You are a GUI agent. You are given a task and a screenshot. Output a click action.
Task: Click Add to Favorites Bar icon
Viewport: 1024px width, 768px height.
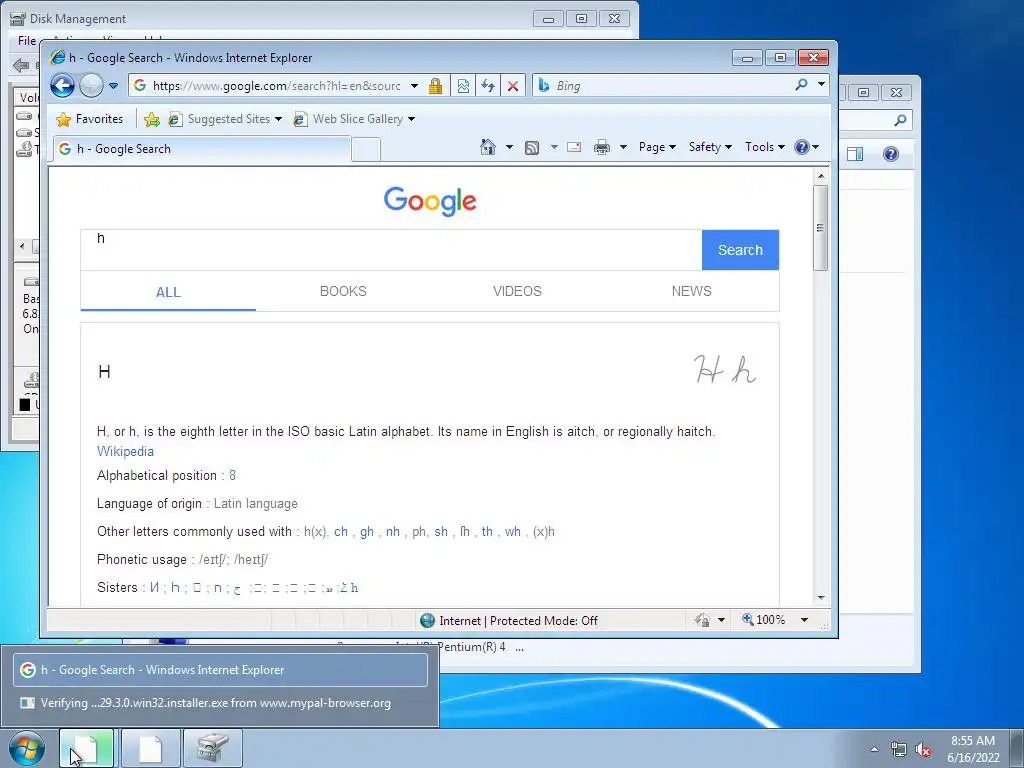(152, 119)
